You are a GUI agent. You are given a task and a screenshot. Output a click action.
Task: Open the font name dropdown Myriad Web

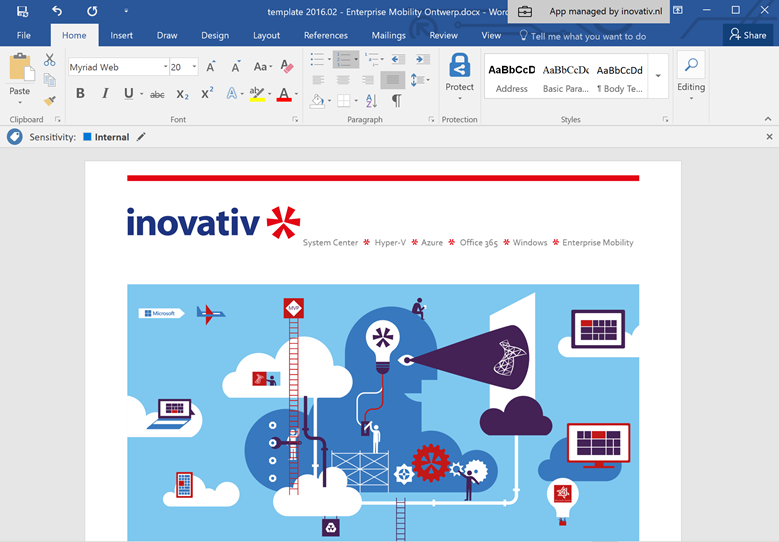[165, 67]
